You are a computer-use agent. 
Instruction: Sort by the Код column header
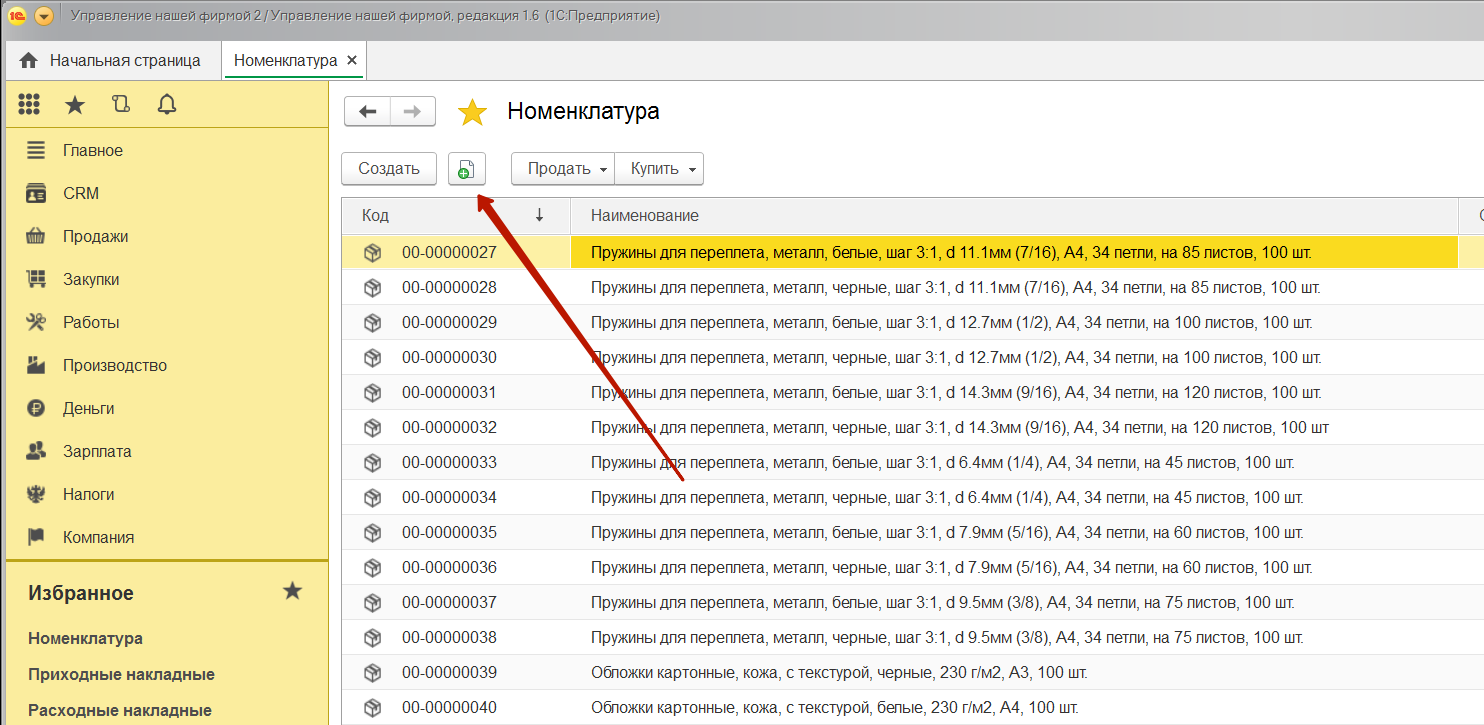376,215
